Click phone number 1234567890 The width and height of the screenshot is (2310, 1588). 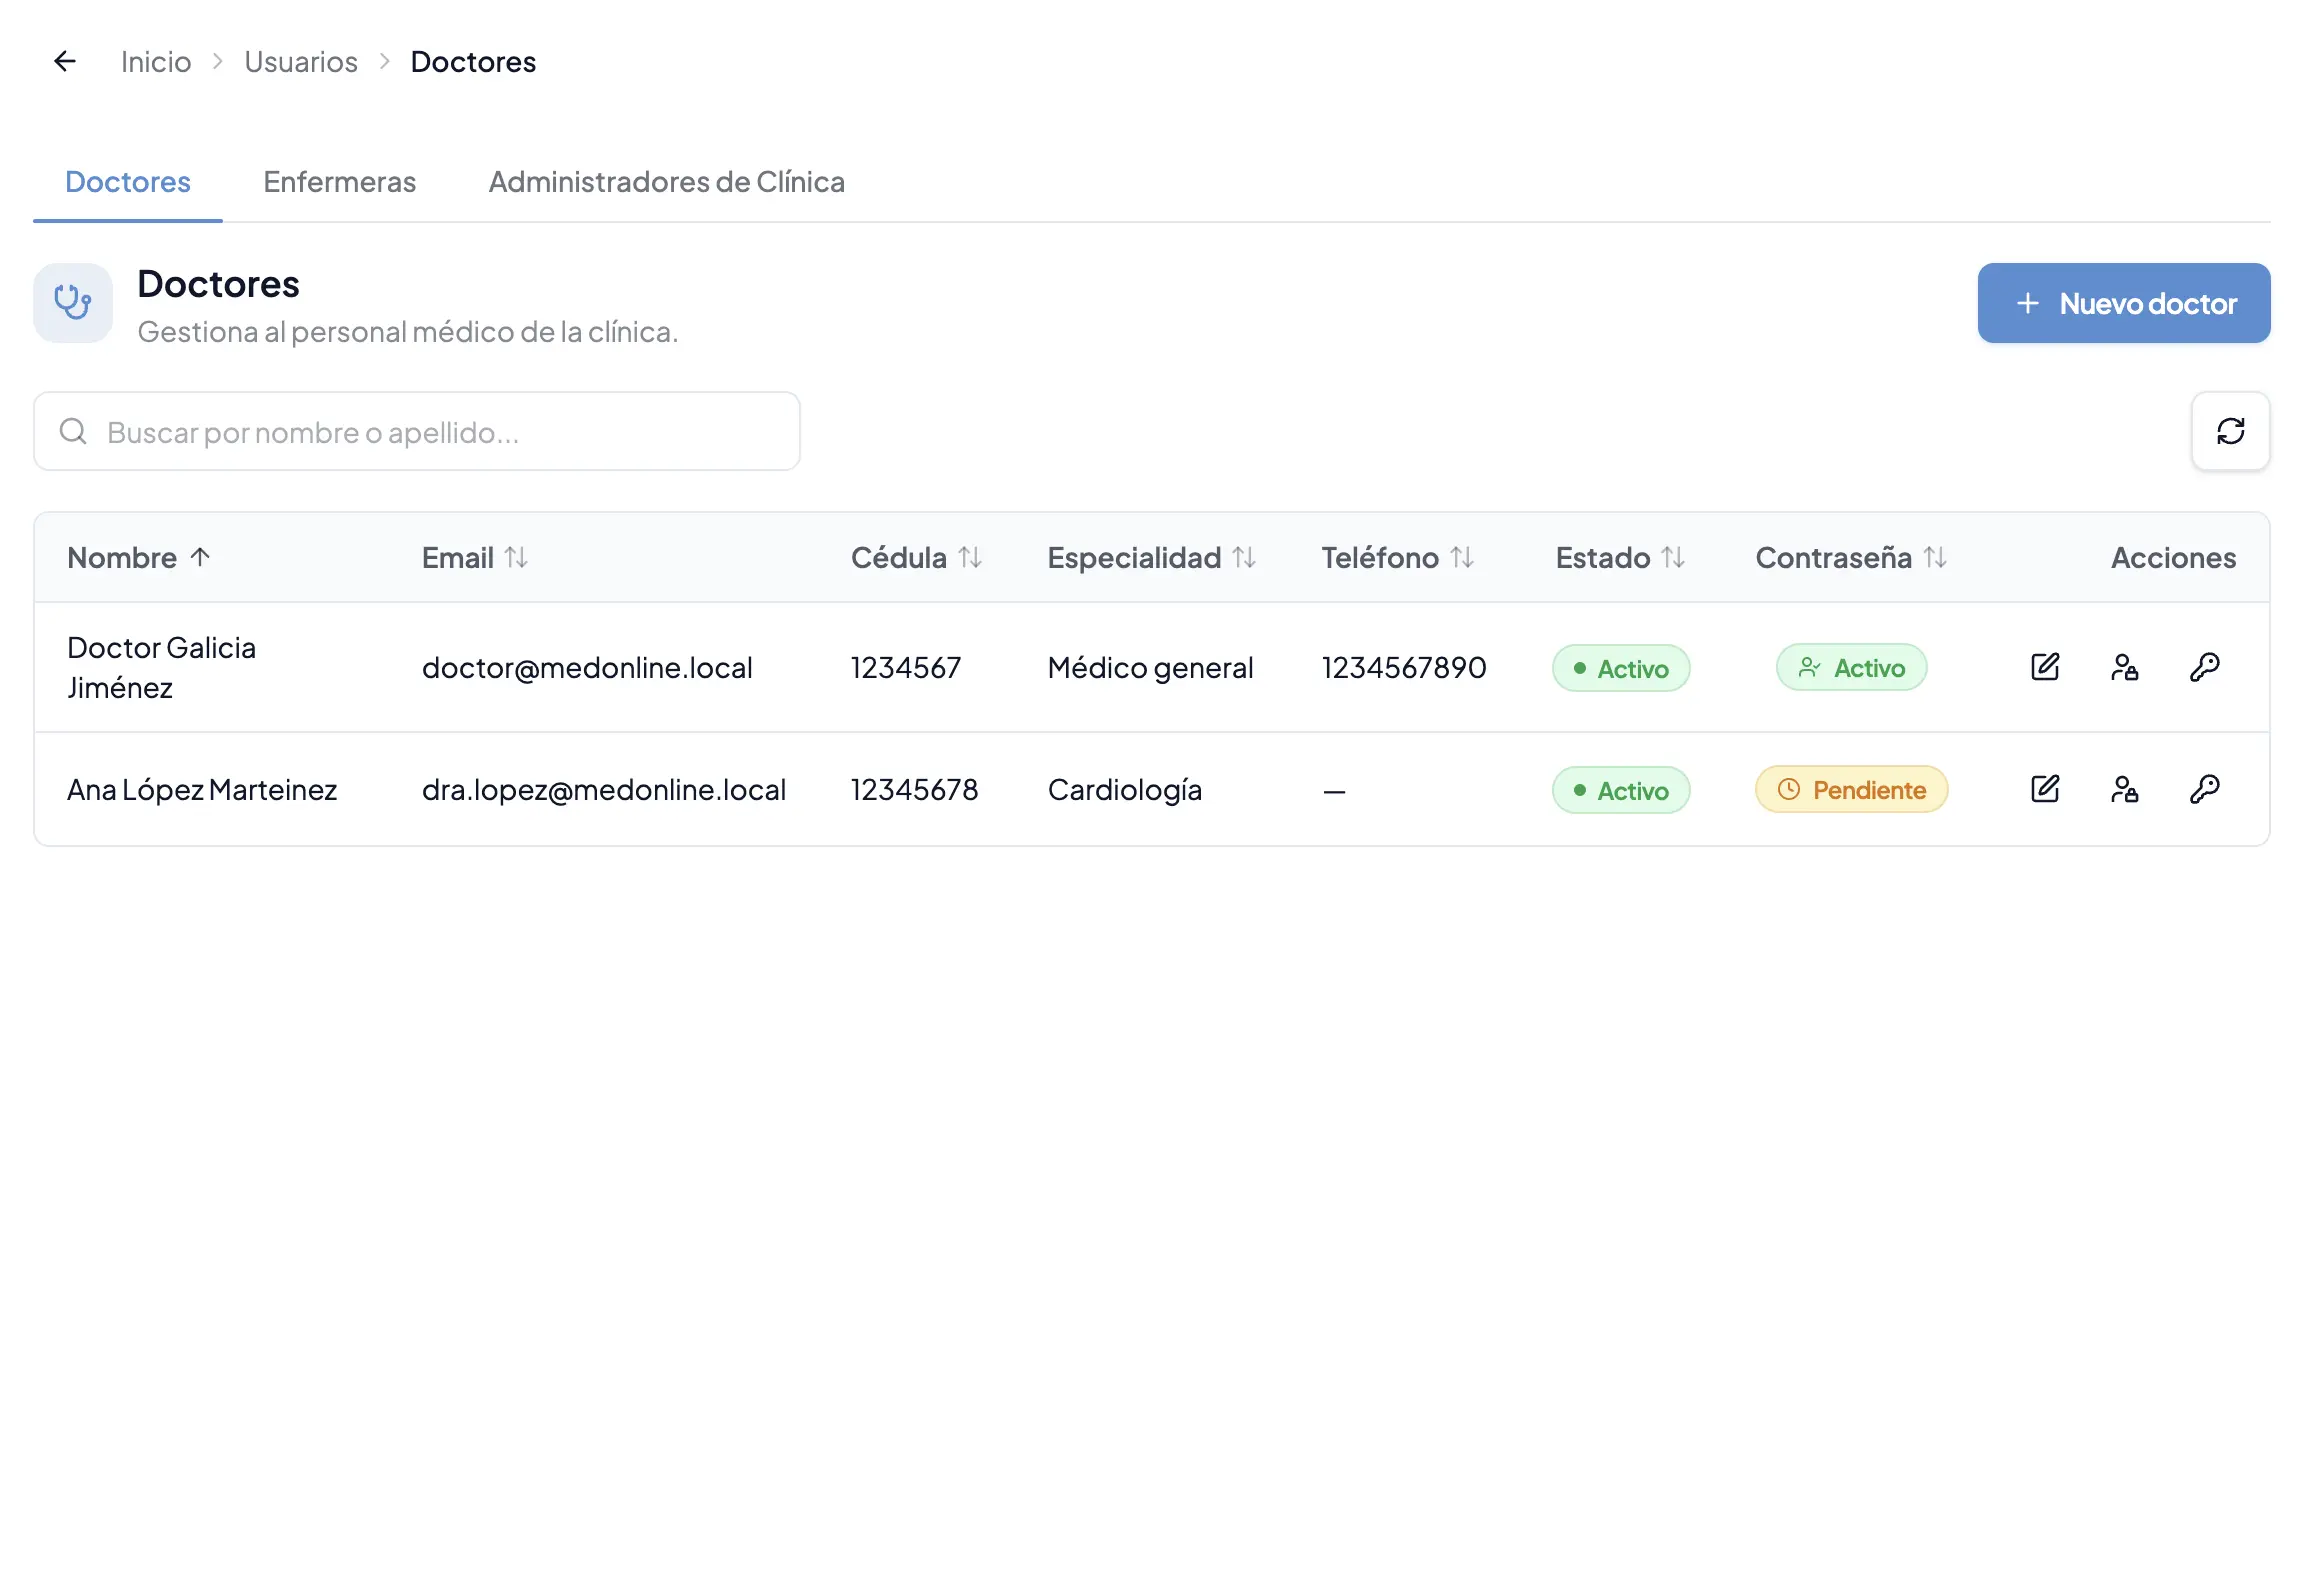1403,668
